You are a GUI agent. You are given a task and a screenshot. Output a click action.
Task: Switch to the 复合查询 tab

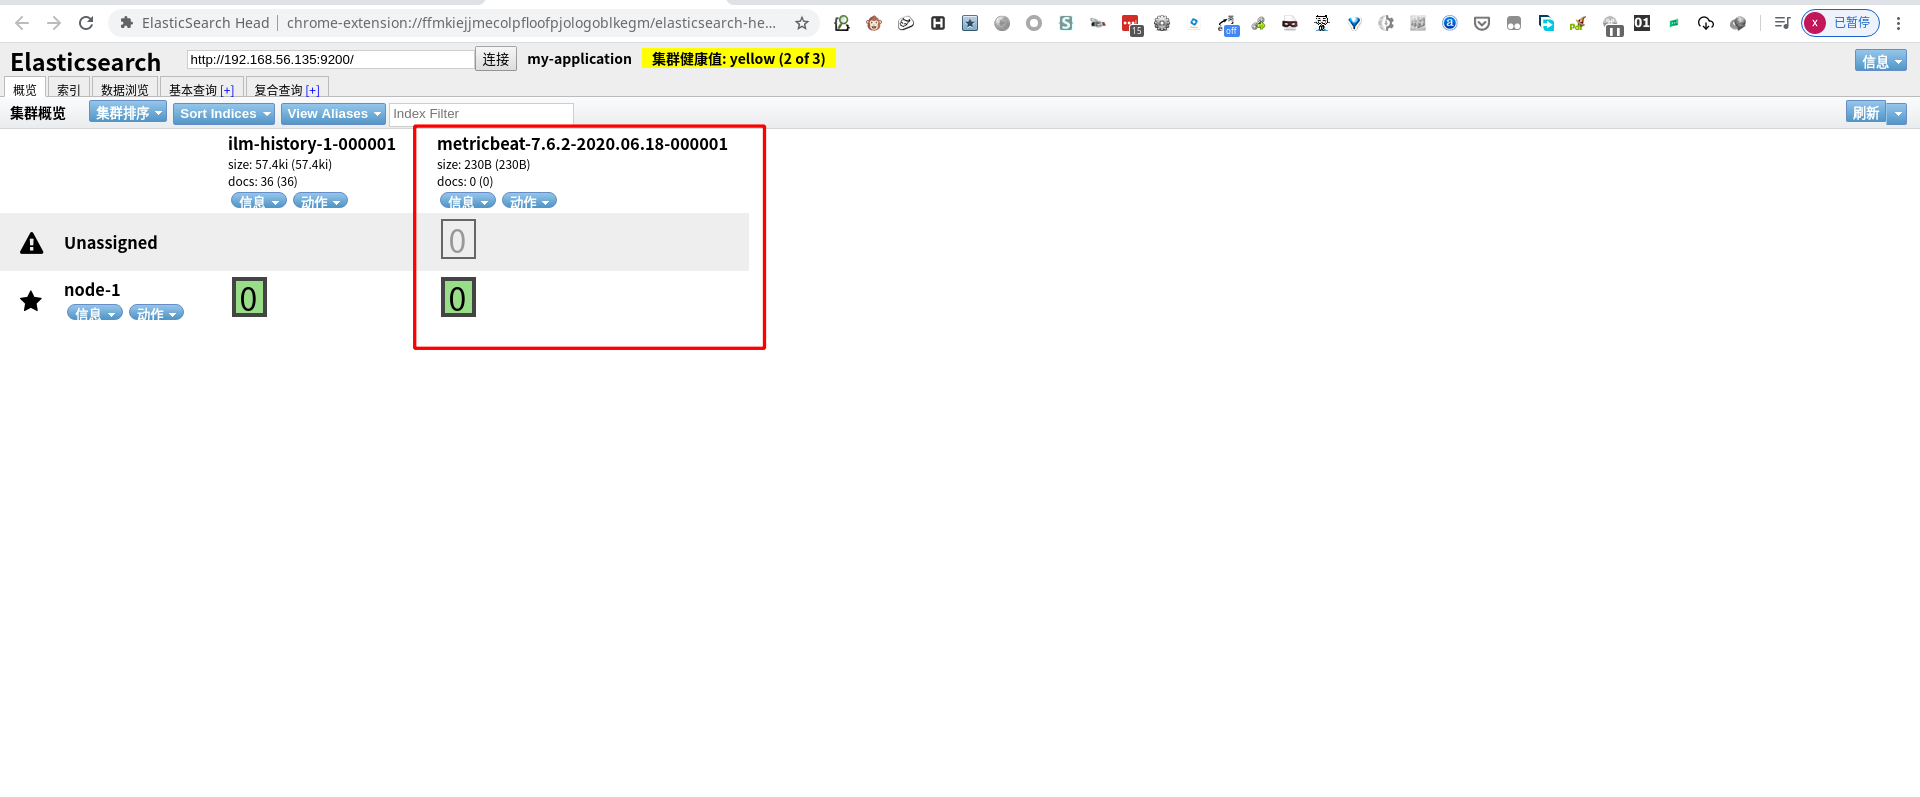coord(278,89)
